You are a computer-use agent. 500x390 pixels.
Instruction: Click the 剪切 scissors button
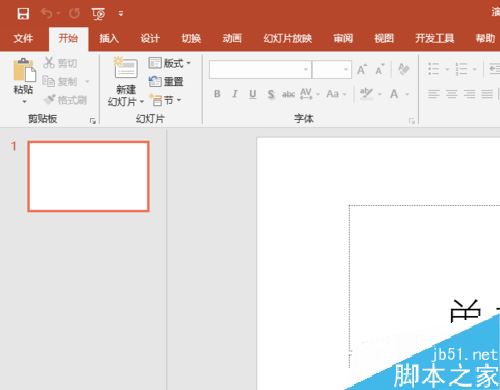pyautogui.click(x=60, y=63)
